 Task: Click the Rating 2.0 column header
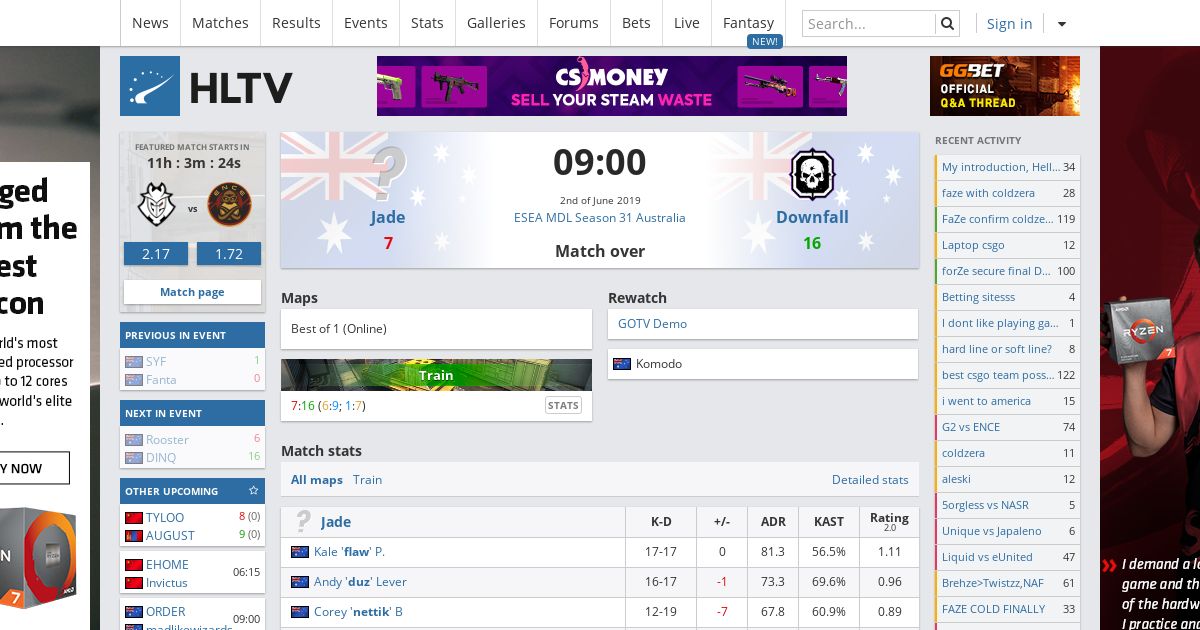tap(889, 521)
